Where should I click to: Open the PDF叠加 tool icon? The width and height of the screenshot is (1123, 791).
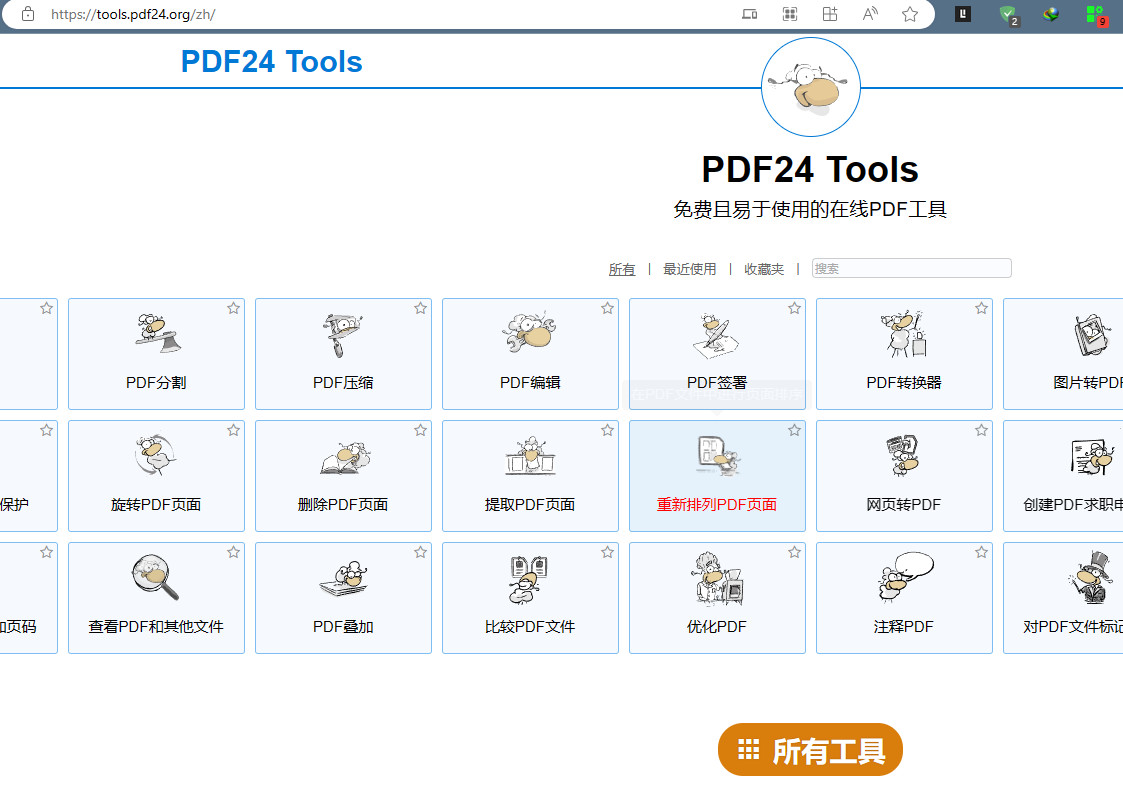click(x=344, y=579)
